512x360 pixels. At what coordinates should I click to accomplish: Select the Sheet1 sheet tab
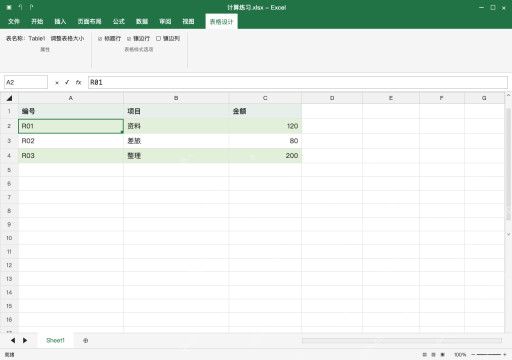tap(55, 340)
